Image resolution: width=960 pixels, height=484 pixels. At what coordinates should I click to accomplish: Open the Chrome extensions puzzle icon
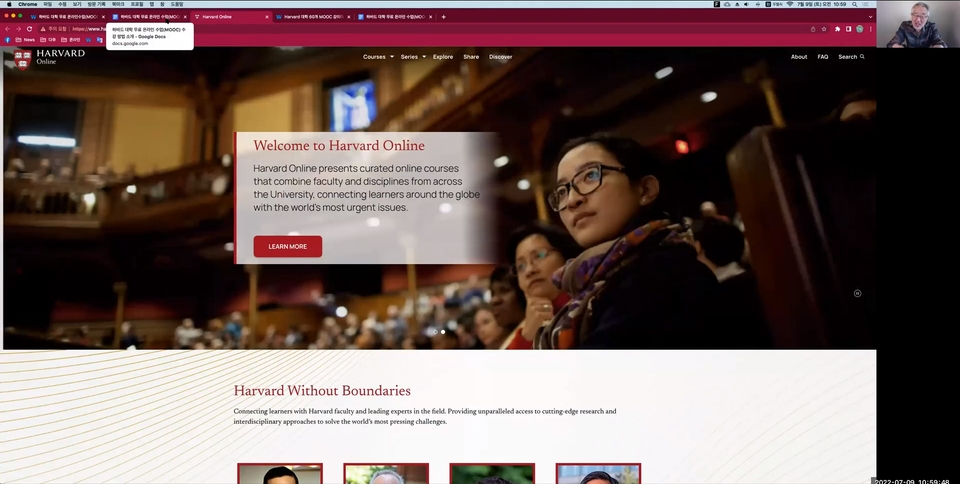point(838,29)
